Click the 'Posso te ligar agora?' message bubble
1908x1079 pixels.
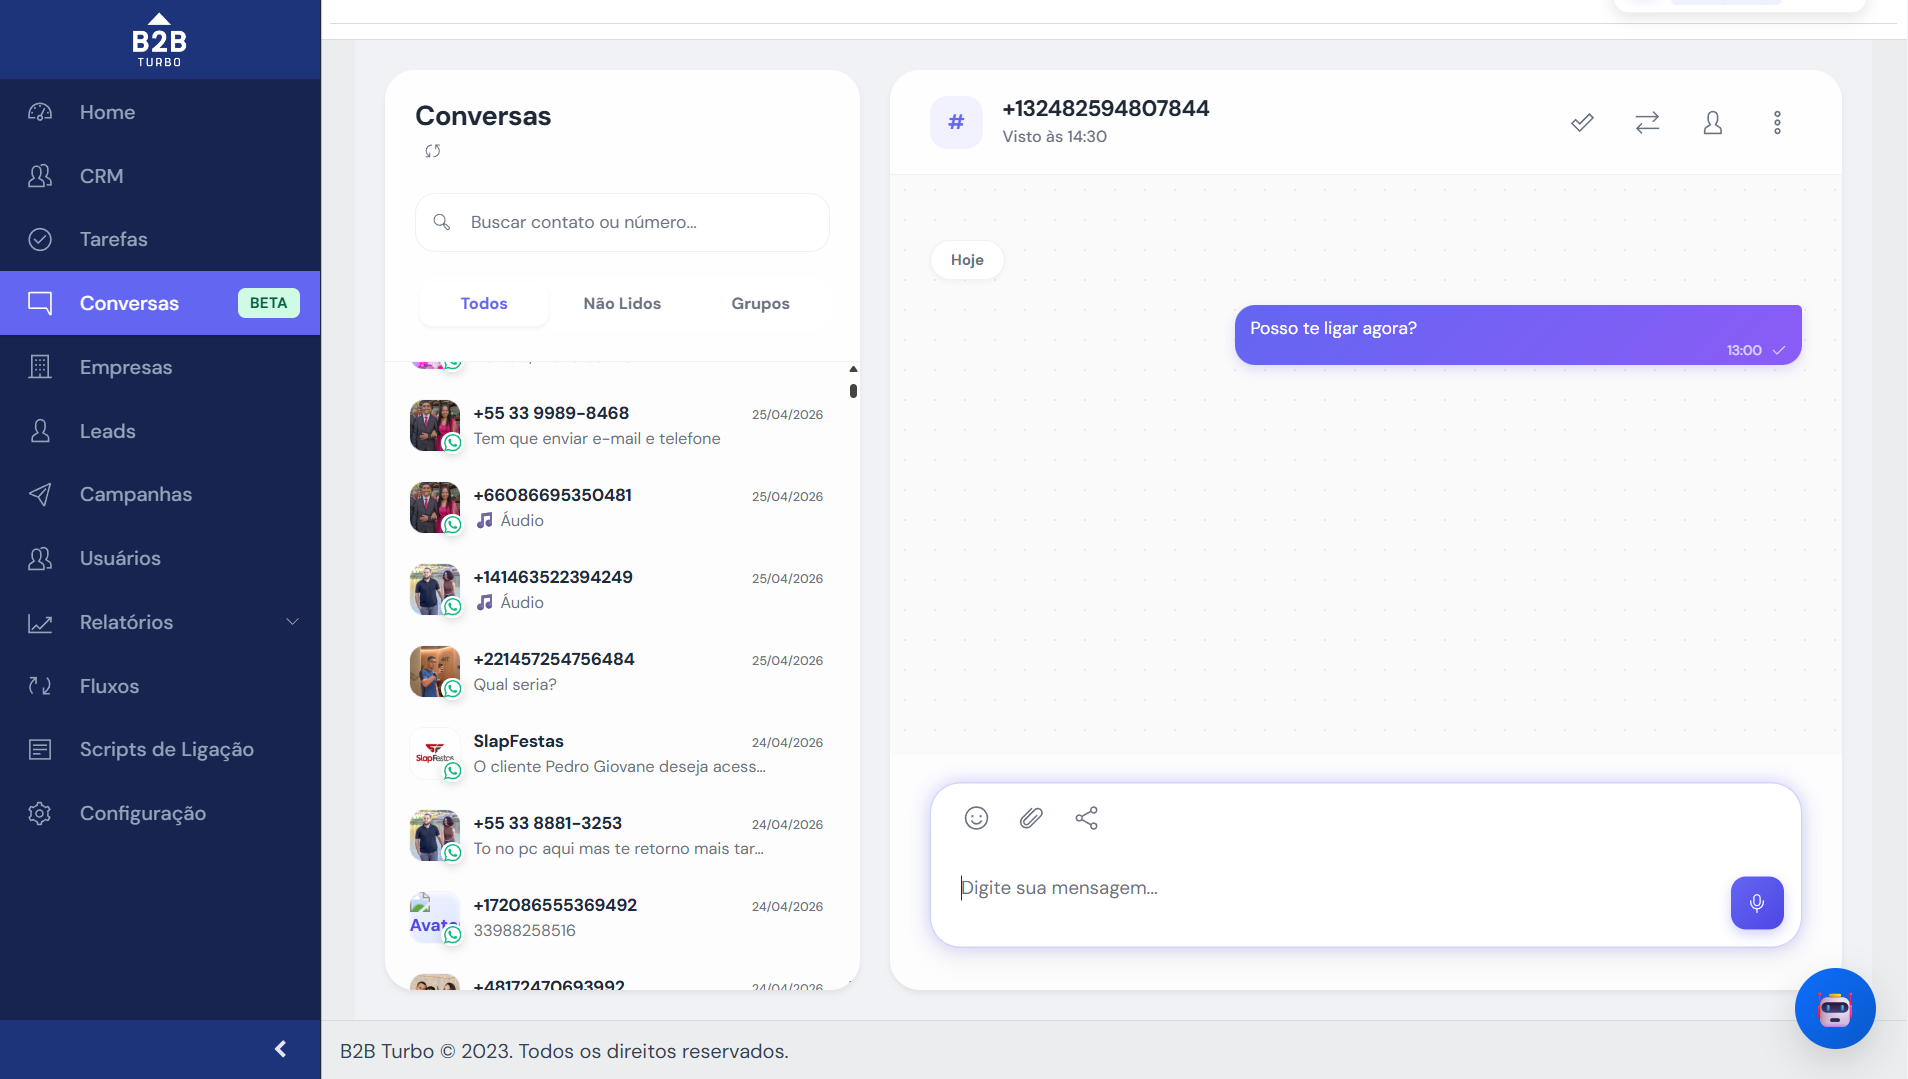click(1518, 335)
